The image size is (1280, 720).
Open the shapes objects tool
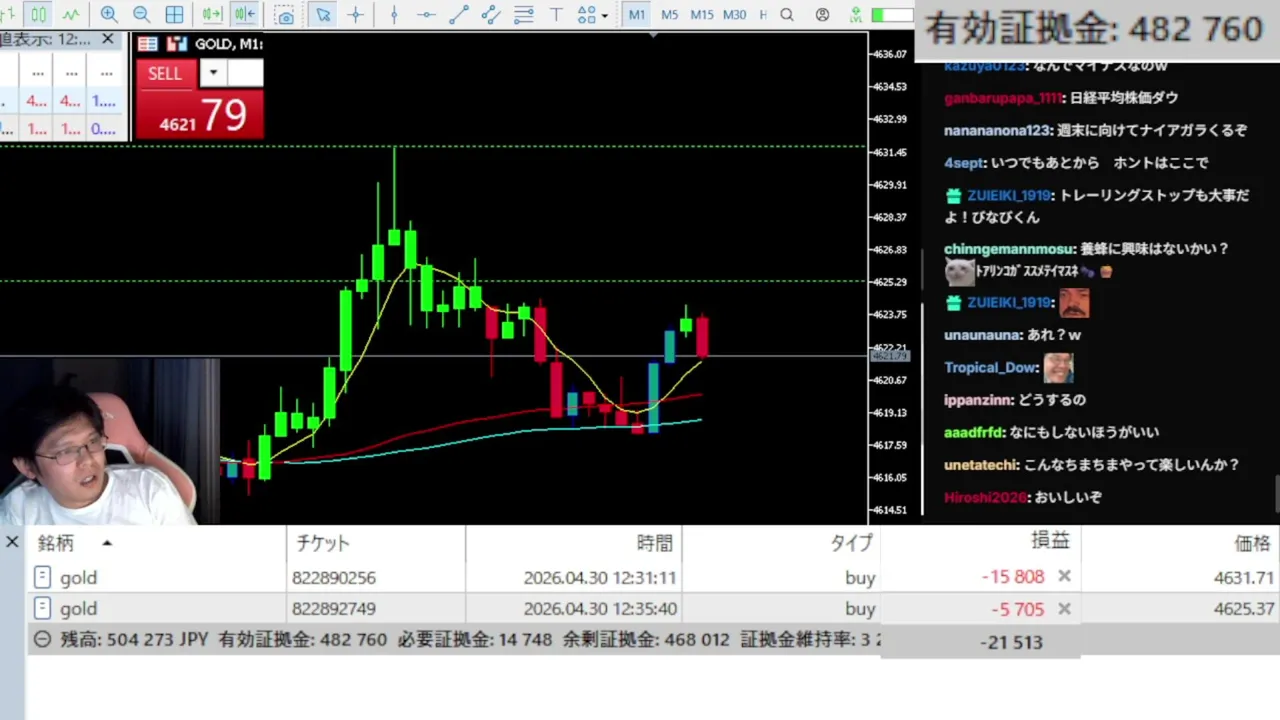click(x=587, y=14)
